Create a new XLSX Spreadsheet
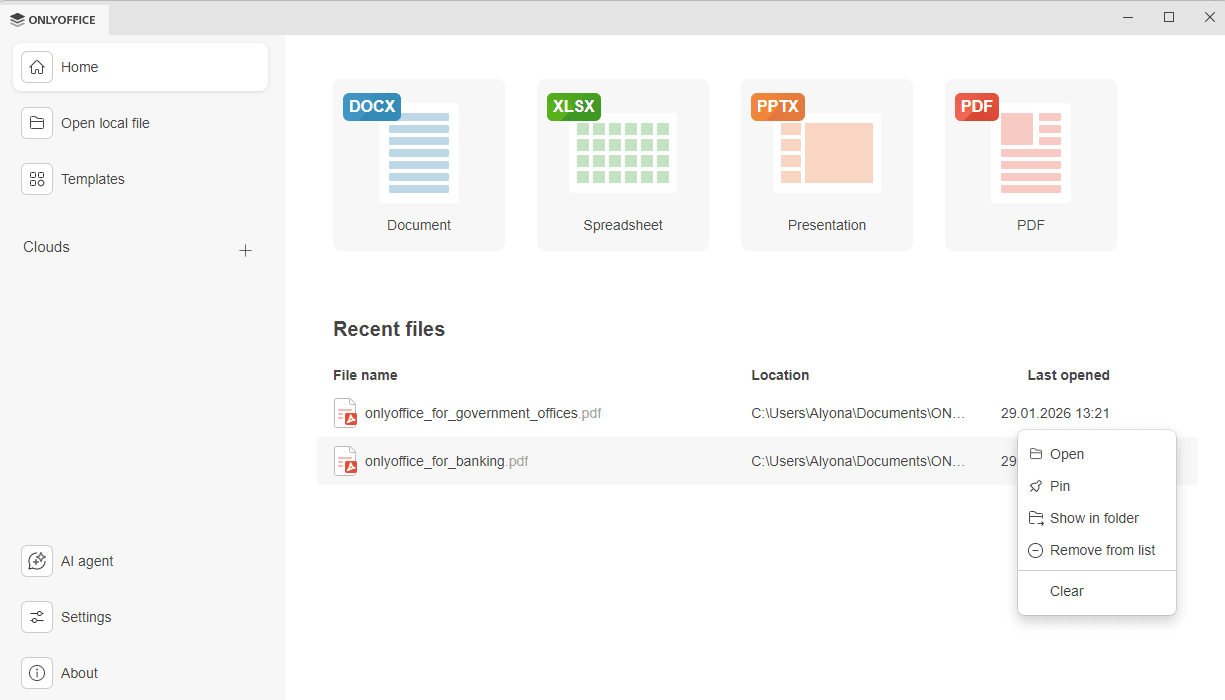1225x700 pixels. pyautogui.click(x=623, y=165)
